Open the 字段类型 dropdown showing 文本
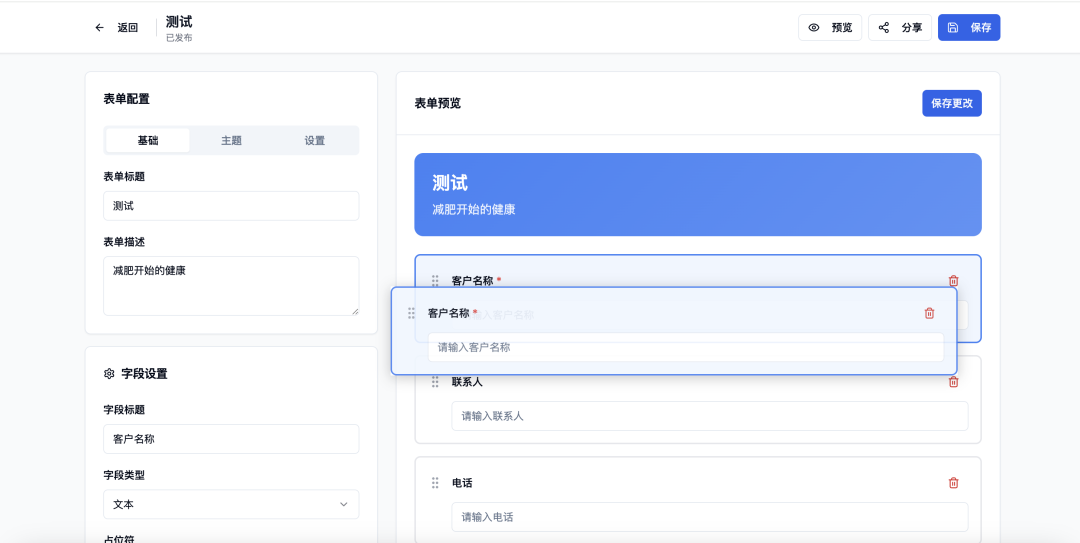 (x=231, y=504)
